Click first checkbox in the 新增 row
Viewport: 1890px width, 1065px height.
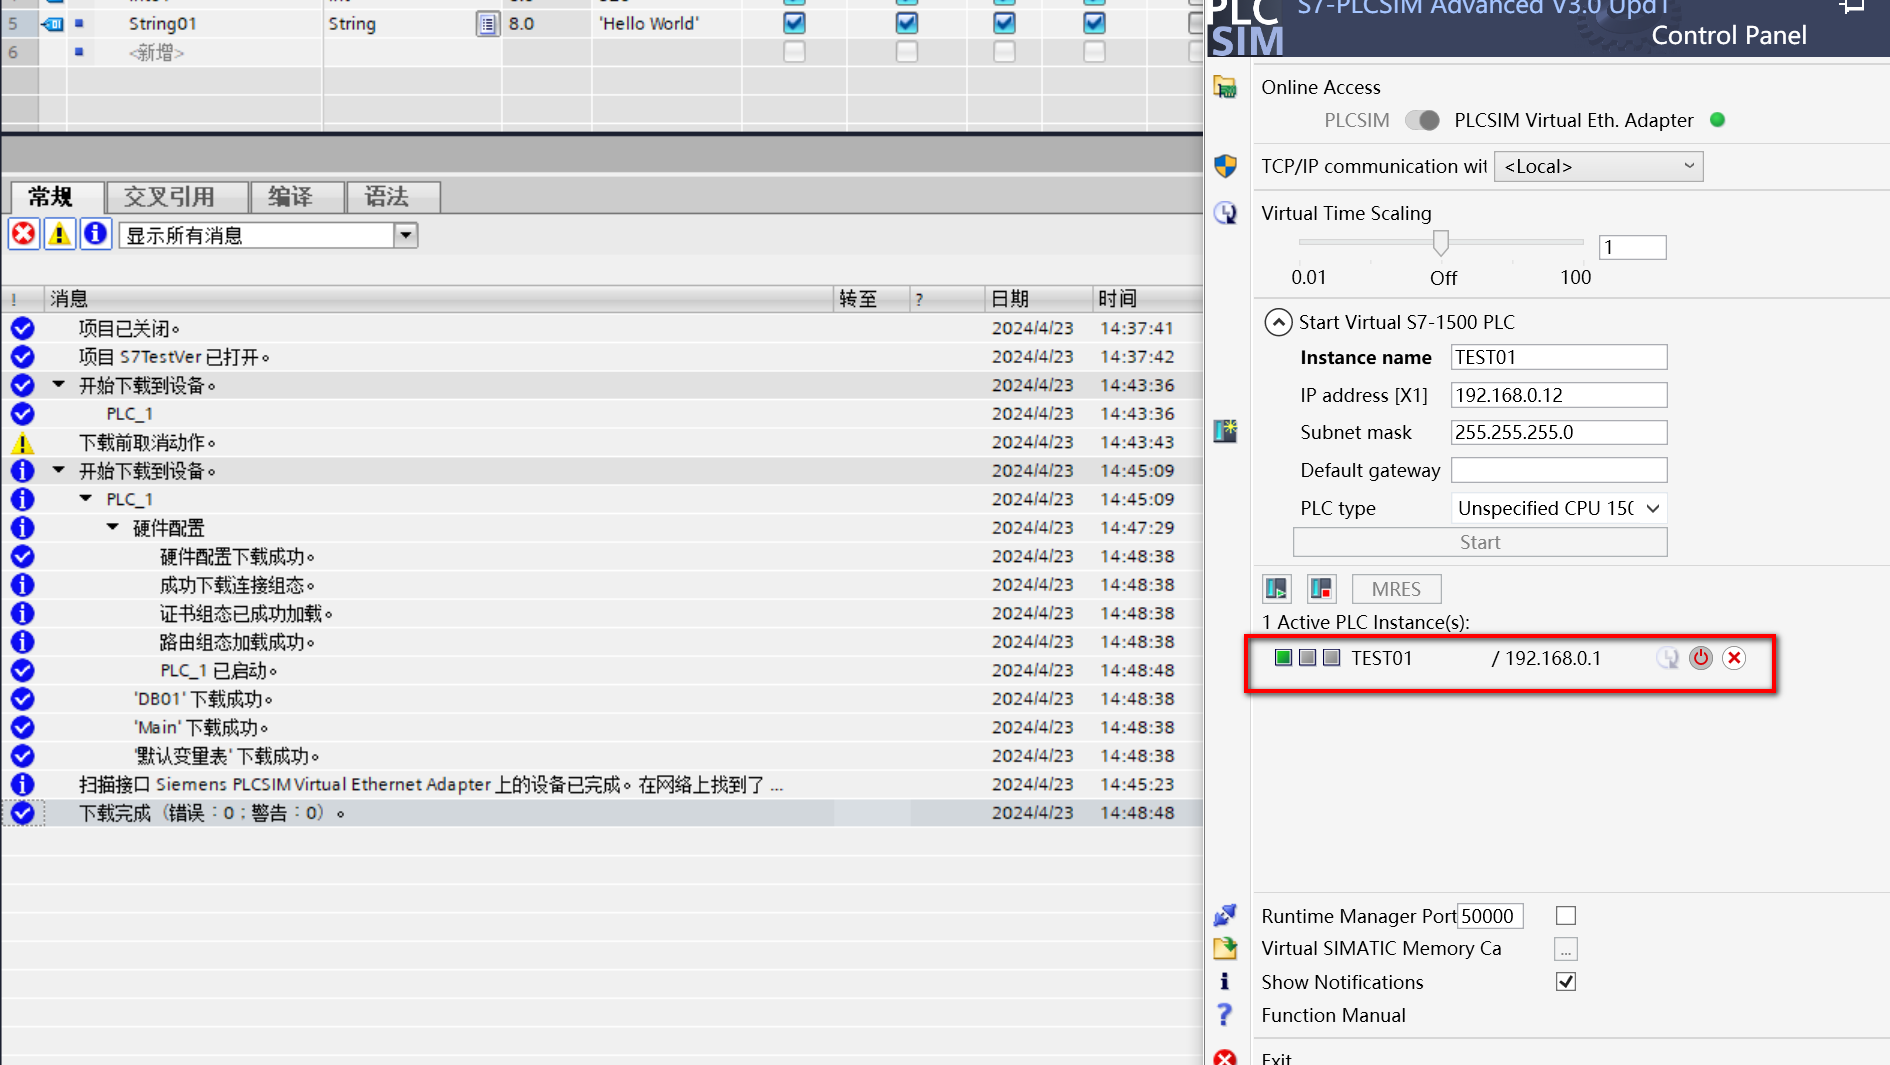click(x=794, y=52)
